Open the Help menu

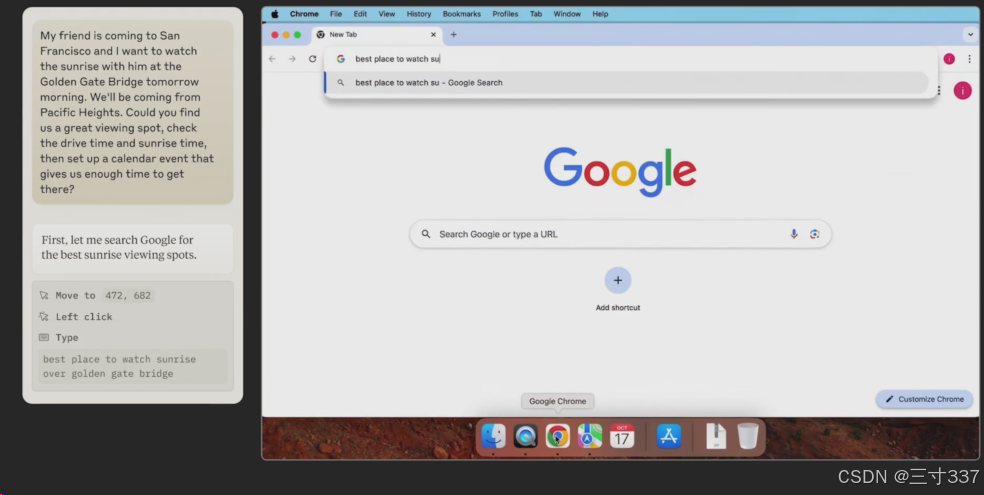[x=600, y=14]
